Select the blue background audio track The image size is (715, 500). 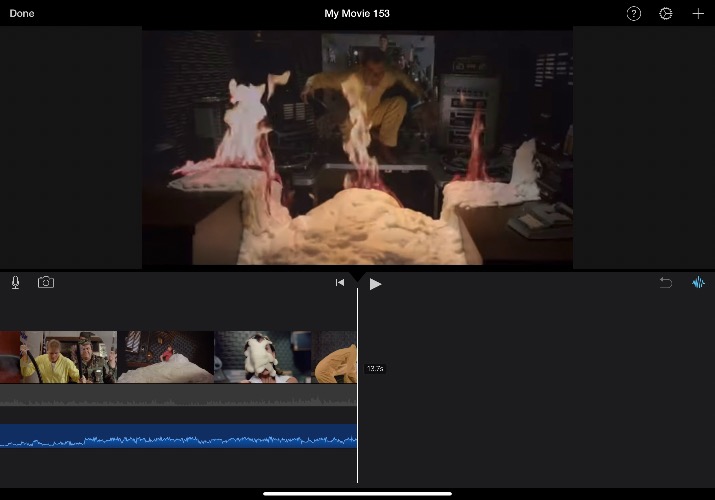pos(178,436)
